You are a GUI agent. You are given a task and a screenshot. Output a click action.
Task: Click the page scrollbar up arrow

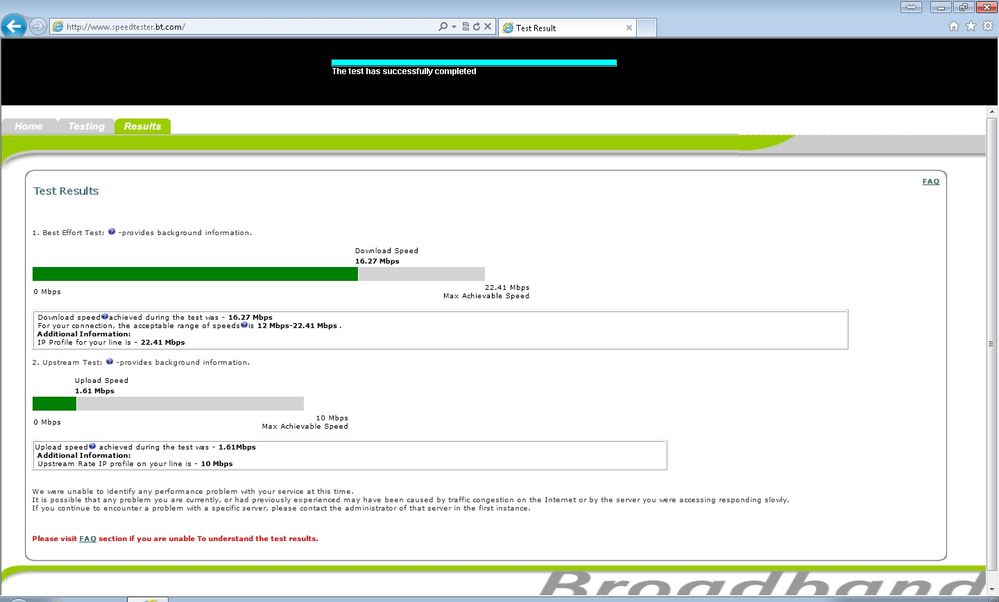(992, 112)
